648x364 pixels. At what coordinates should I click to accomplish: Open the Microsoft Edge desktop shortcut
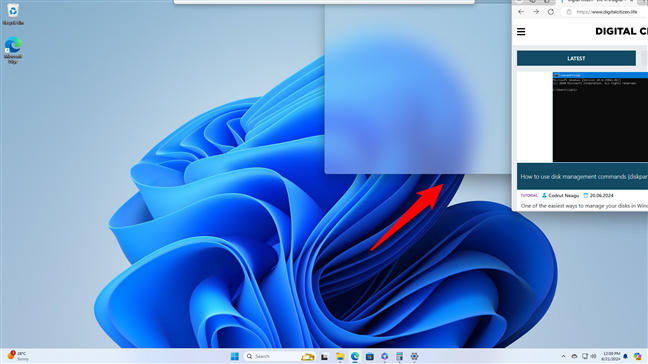(x=13, y=50)
